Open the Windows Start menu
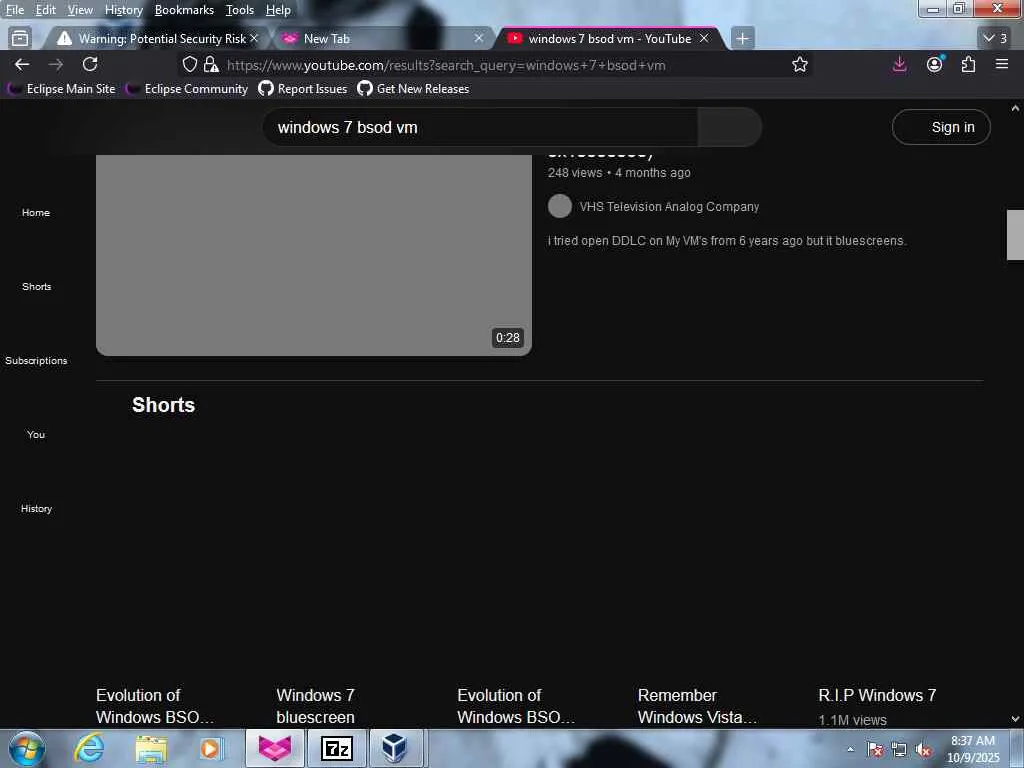1024x768 pixels. [x=27, y=748]
